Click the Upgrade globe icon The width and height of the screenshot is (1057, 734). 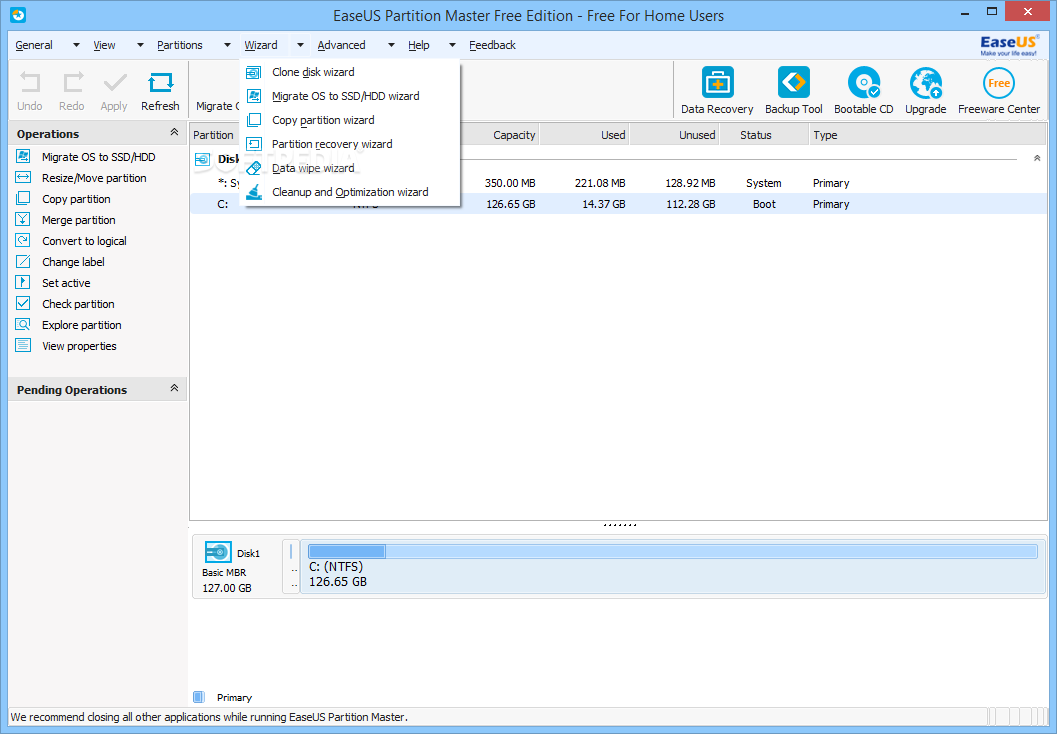click(x=926, y=83)
